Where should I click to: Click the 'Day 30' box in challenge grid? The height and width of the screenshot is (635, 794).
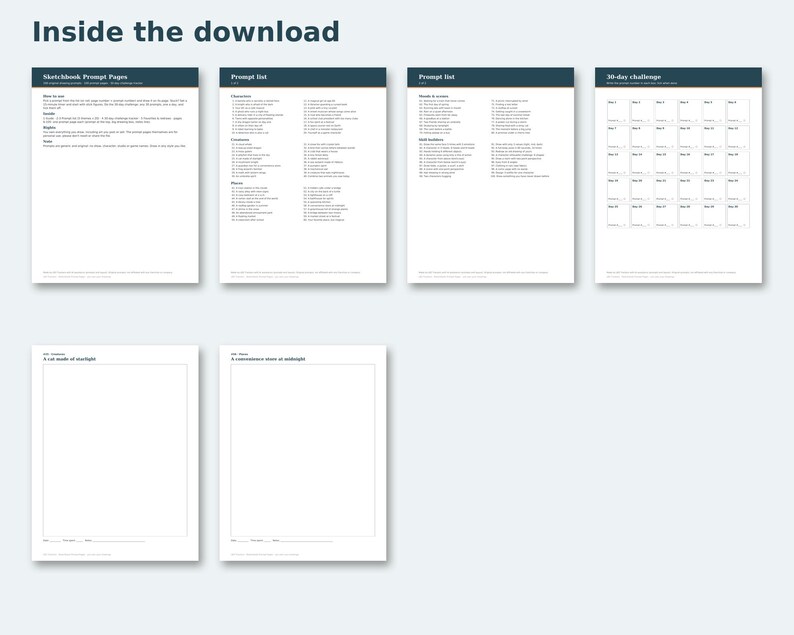(x=738, y=216)
